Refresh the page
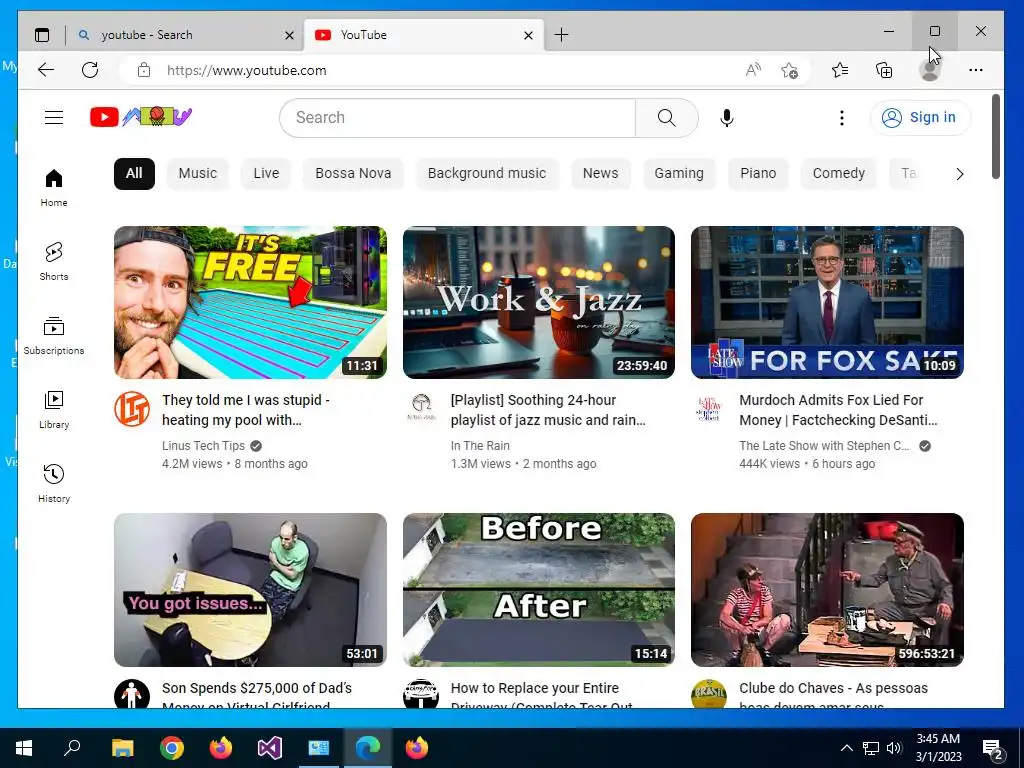This screenshot has height=768, width=1024. coord(90,70)
